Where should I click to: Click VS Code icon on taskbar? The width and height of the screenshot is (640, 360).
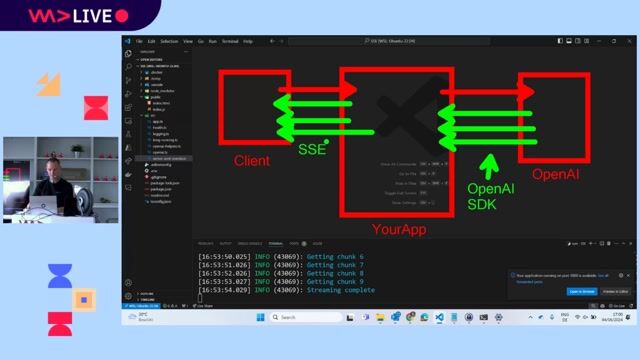[x=439, y=317]
